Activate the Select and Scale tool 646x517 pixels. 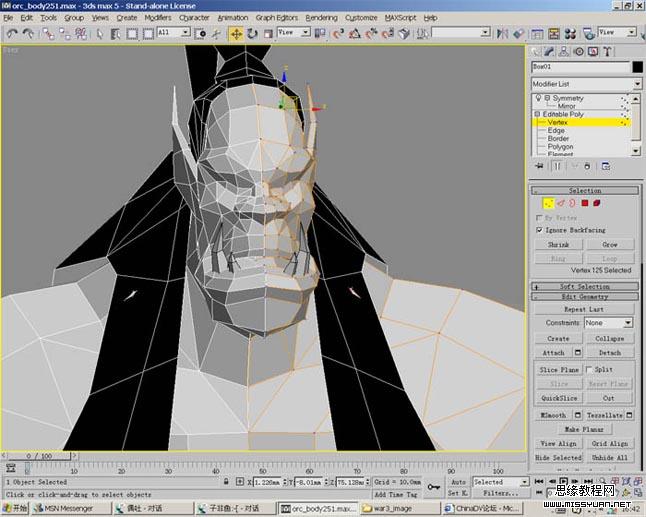(268, 33)
